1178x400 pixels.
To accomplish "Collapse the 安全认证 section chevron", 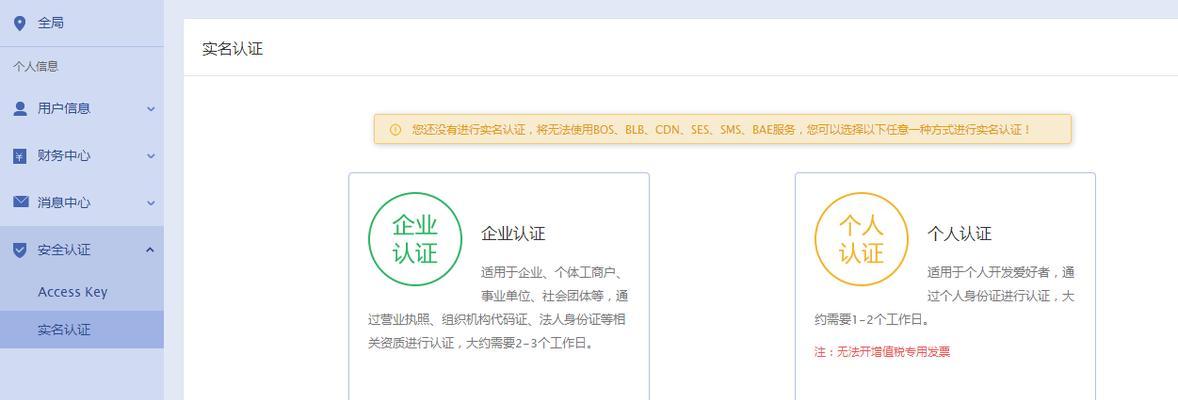I will 151,250.
